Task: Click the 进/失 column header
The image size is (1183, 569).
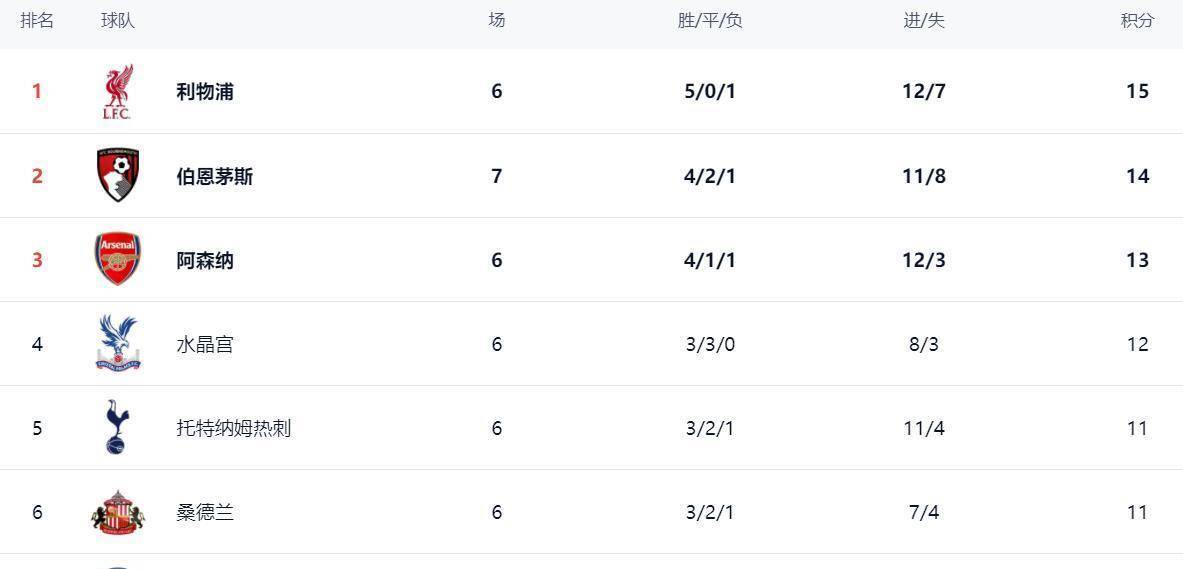Action: 924,21
